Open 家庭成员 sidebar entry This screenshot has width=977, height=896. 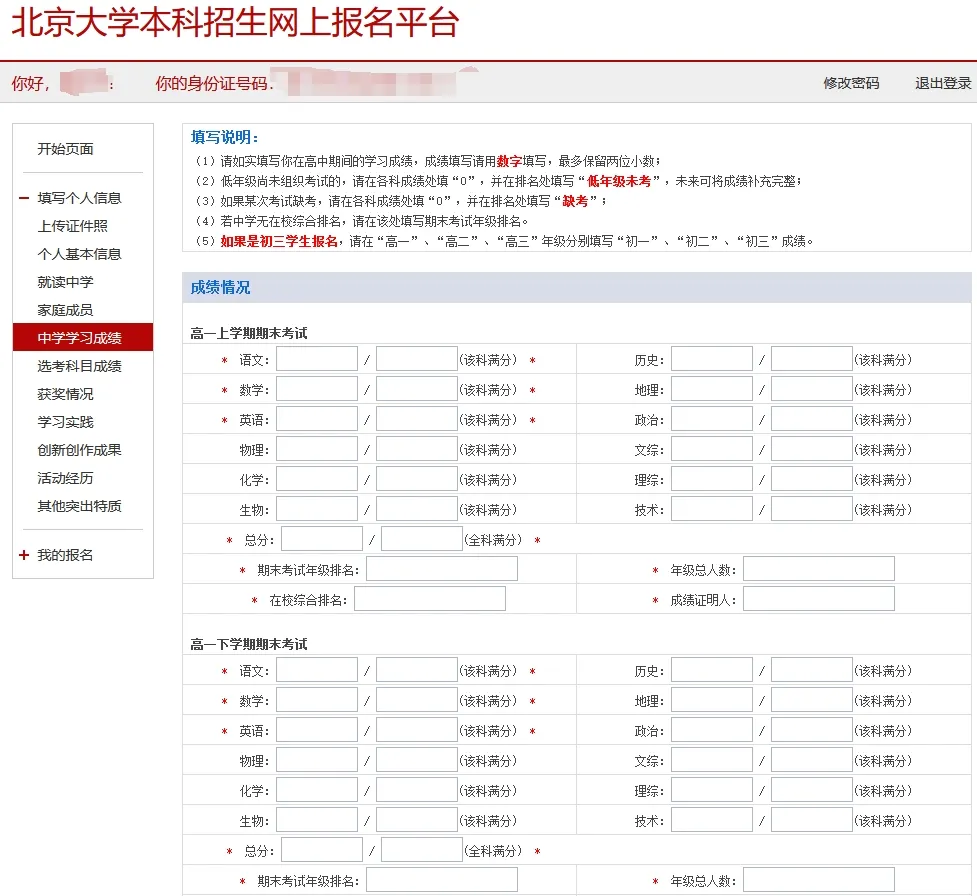pyautogui.click(x=65, y=310)
